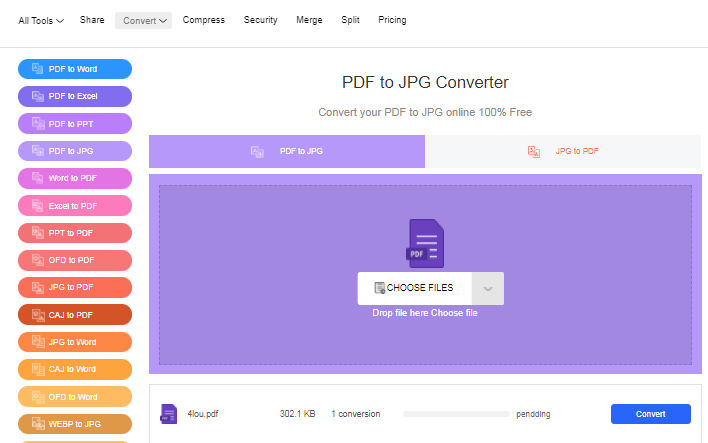
Task: Click the 302.1 KB file size text
Action: coord(298,414)
